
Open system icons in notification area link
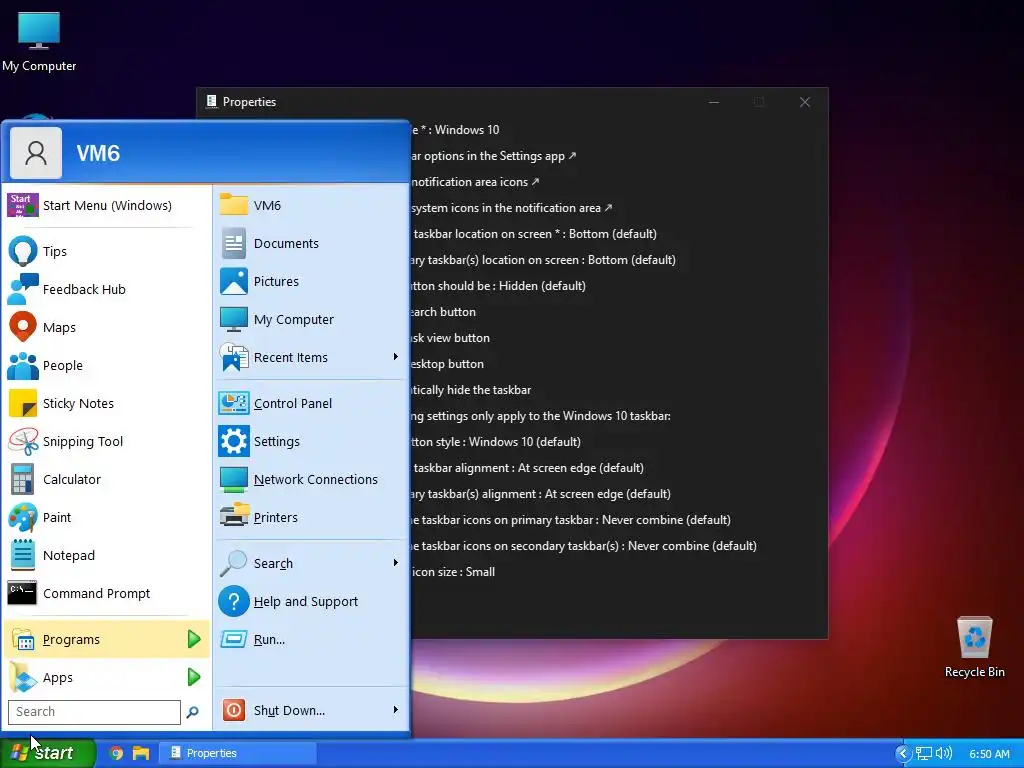tap(512, 208)
